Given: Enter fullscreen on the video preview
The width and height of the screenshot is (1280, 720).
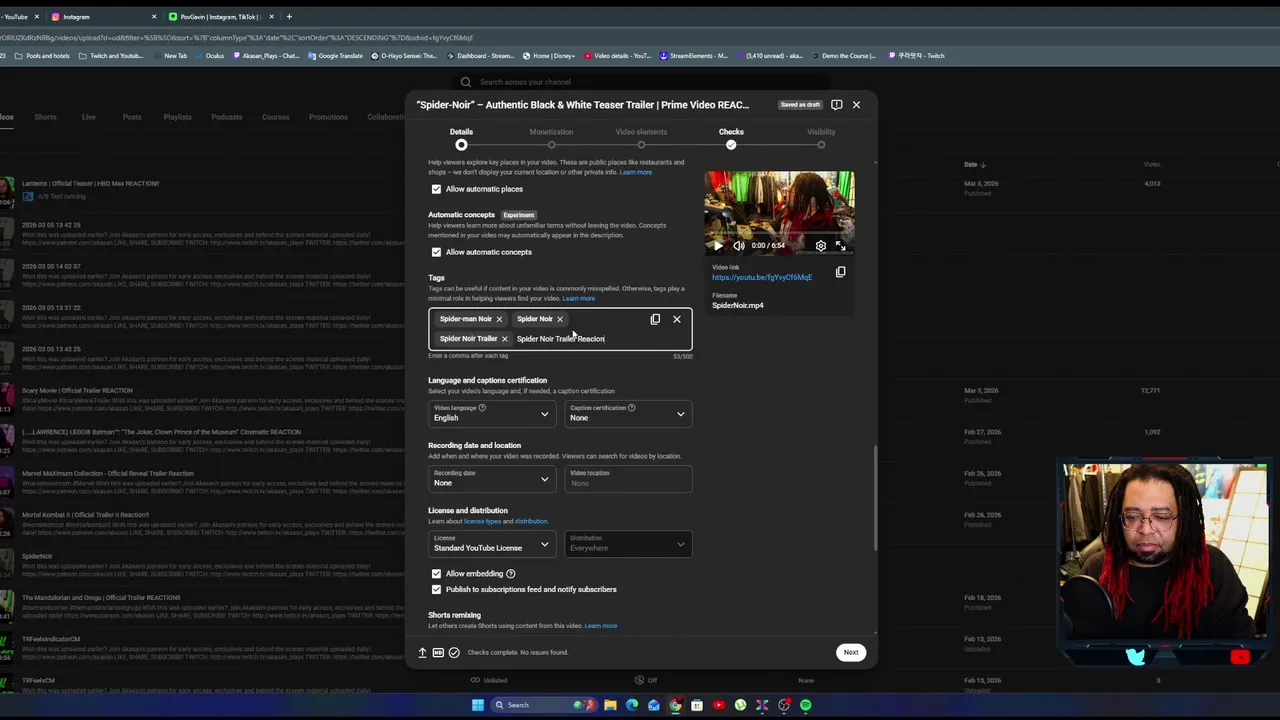Looking at the screenshot, I should pyautogui.click(x=840, y=245).
